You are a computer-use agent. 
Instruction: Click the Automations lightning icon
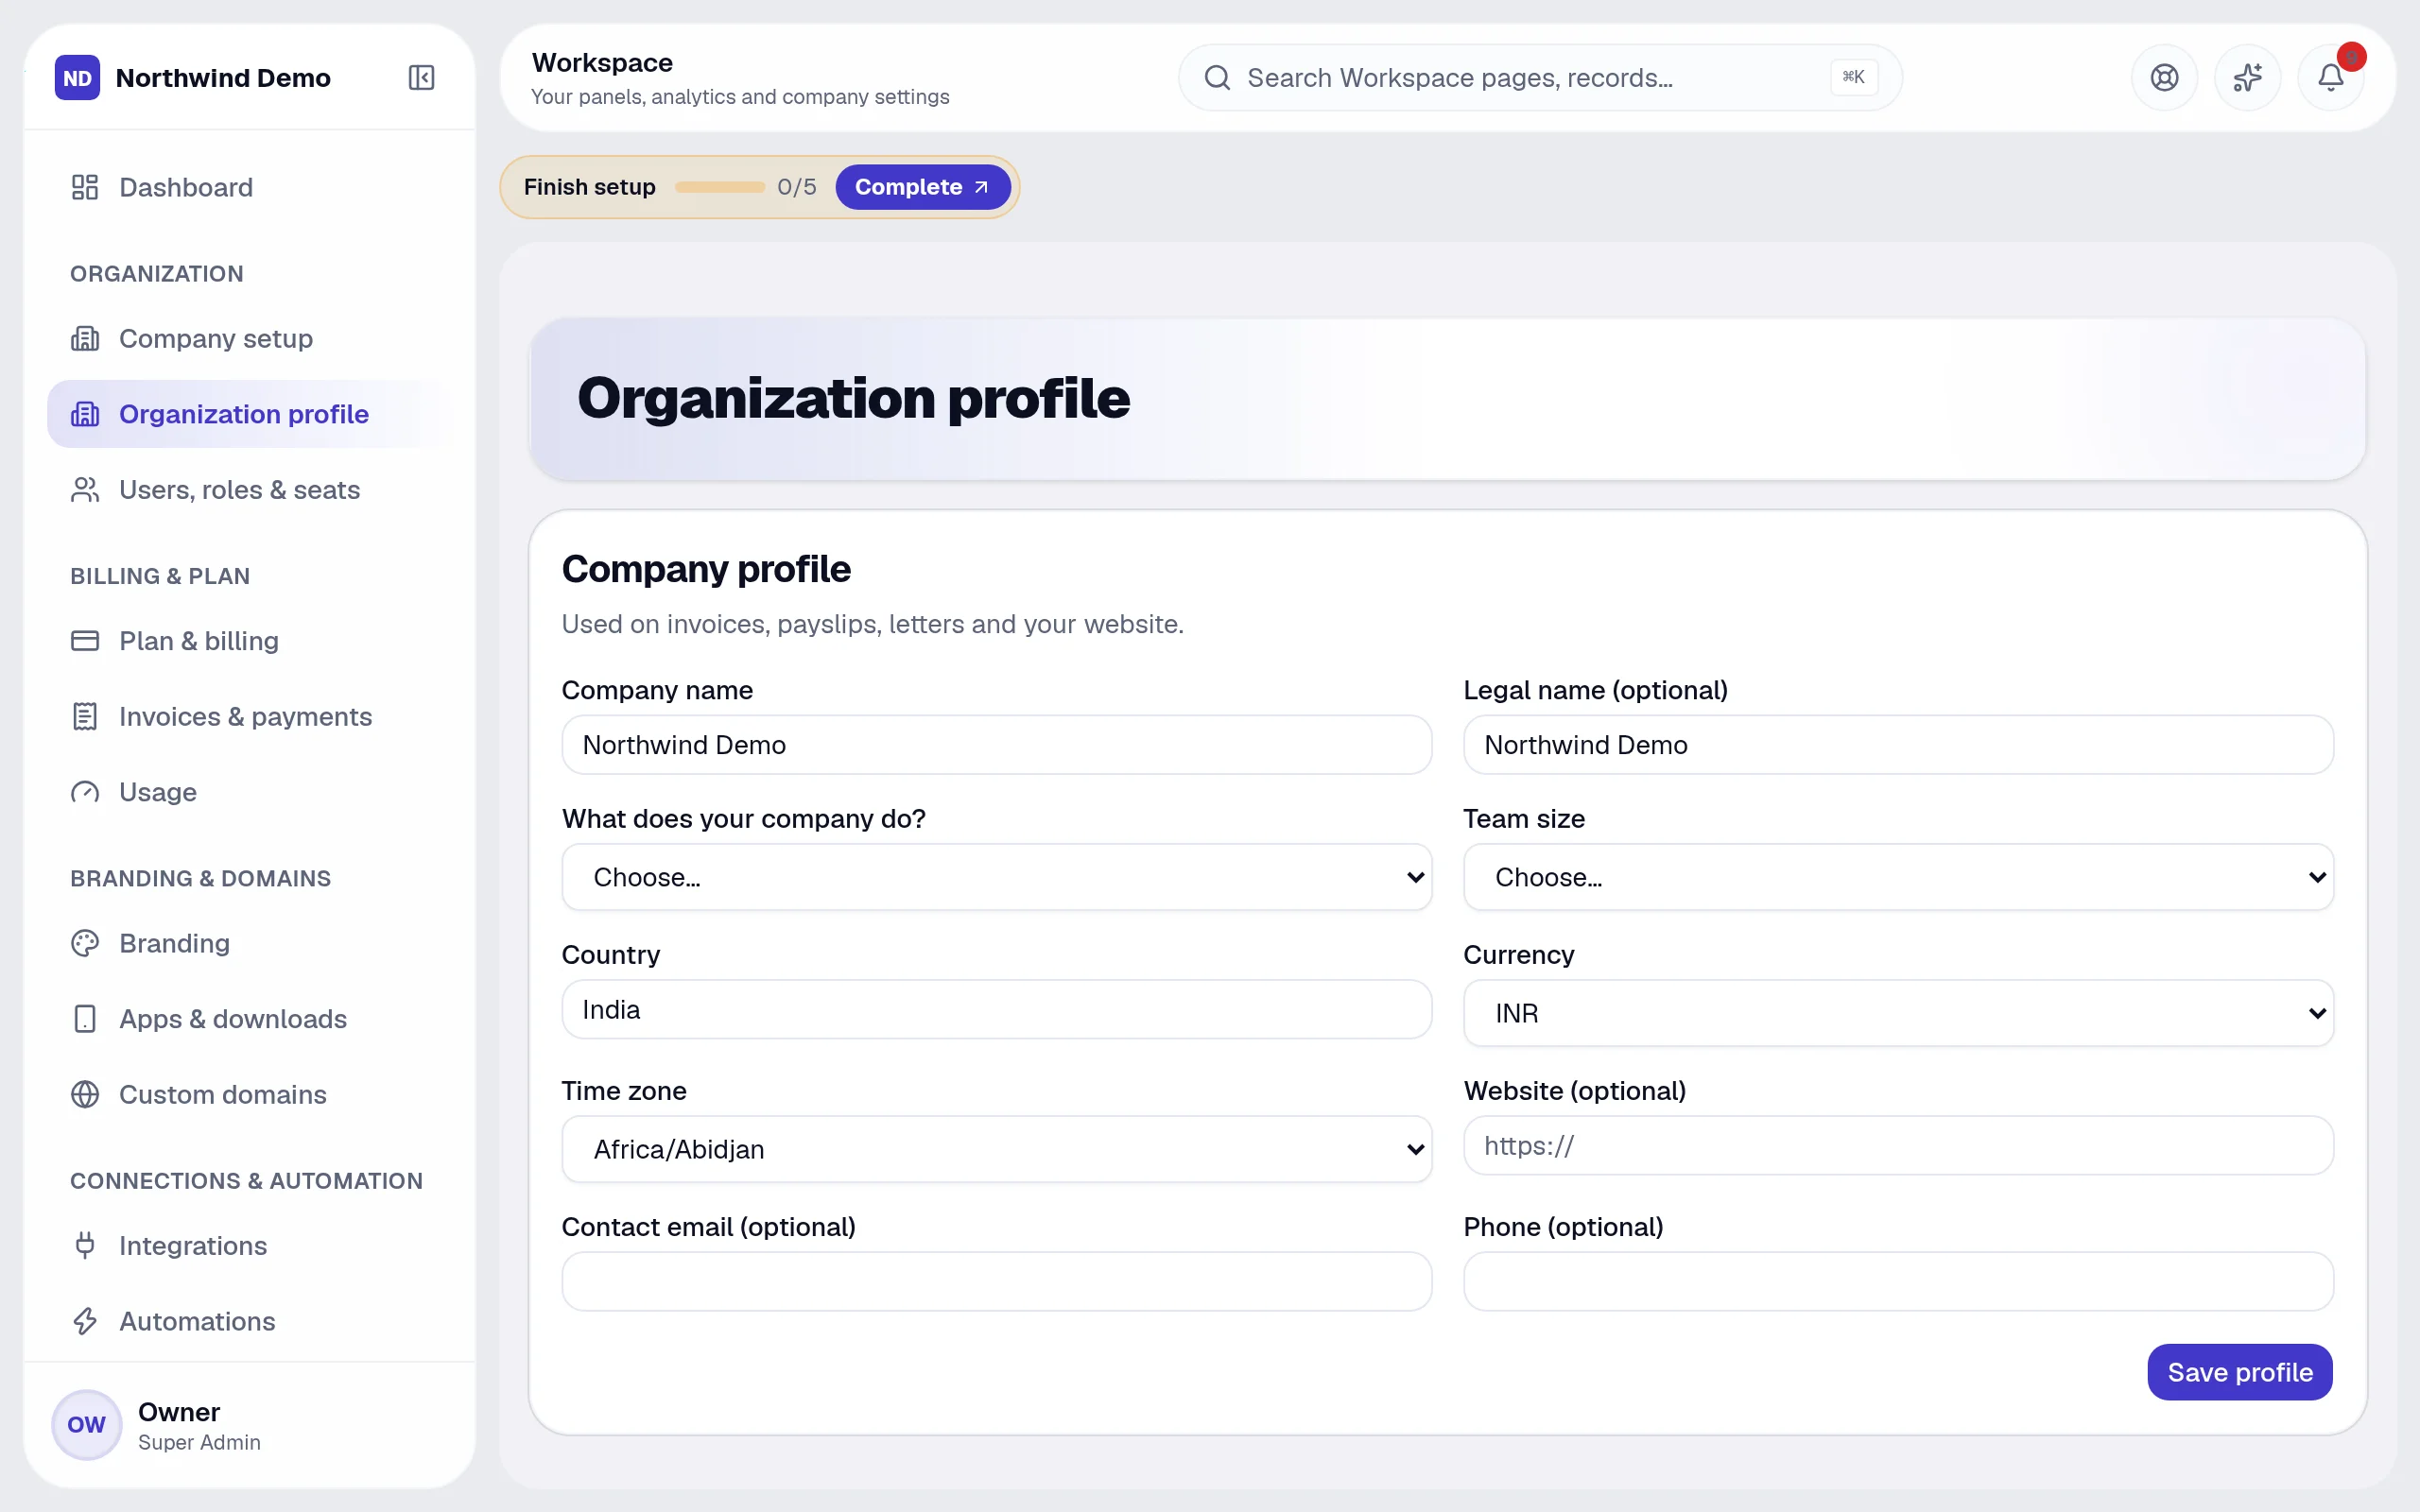tap(85, 1321)
